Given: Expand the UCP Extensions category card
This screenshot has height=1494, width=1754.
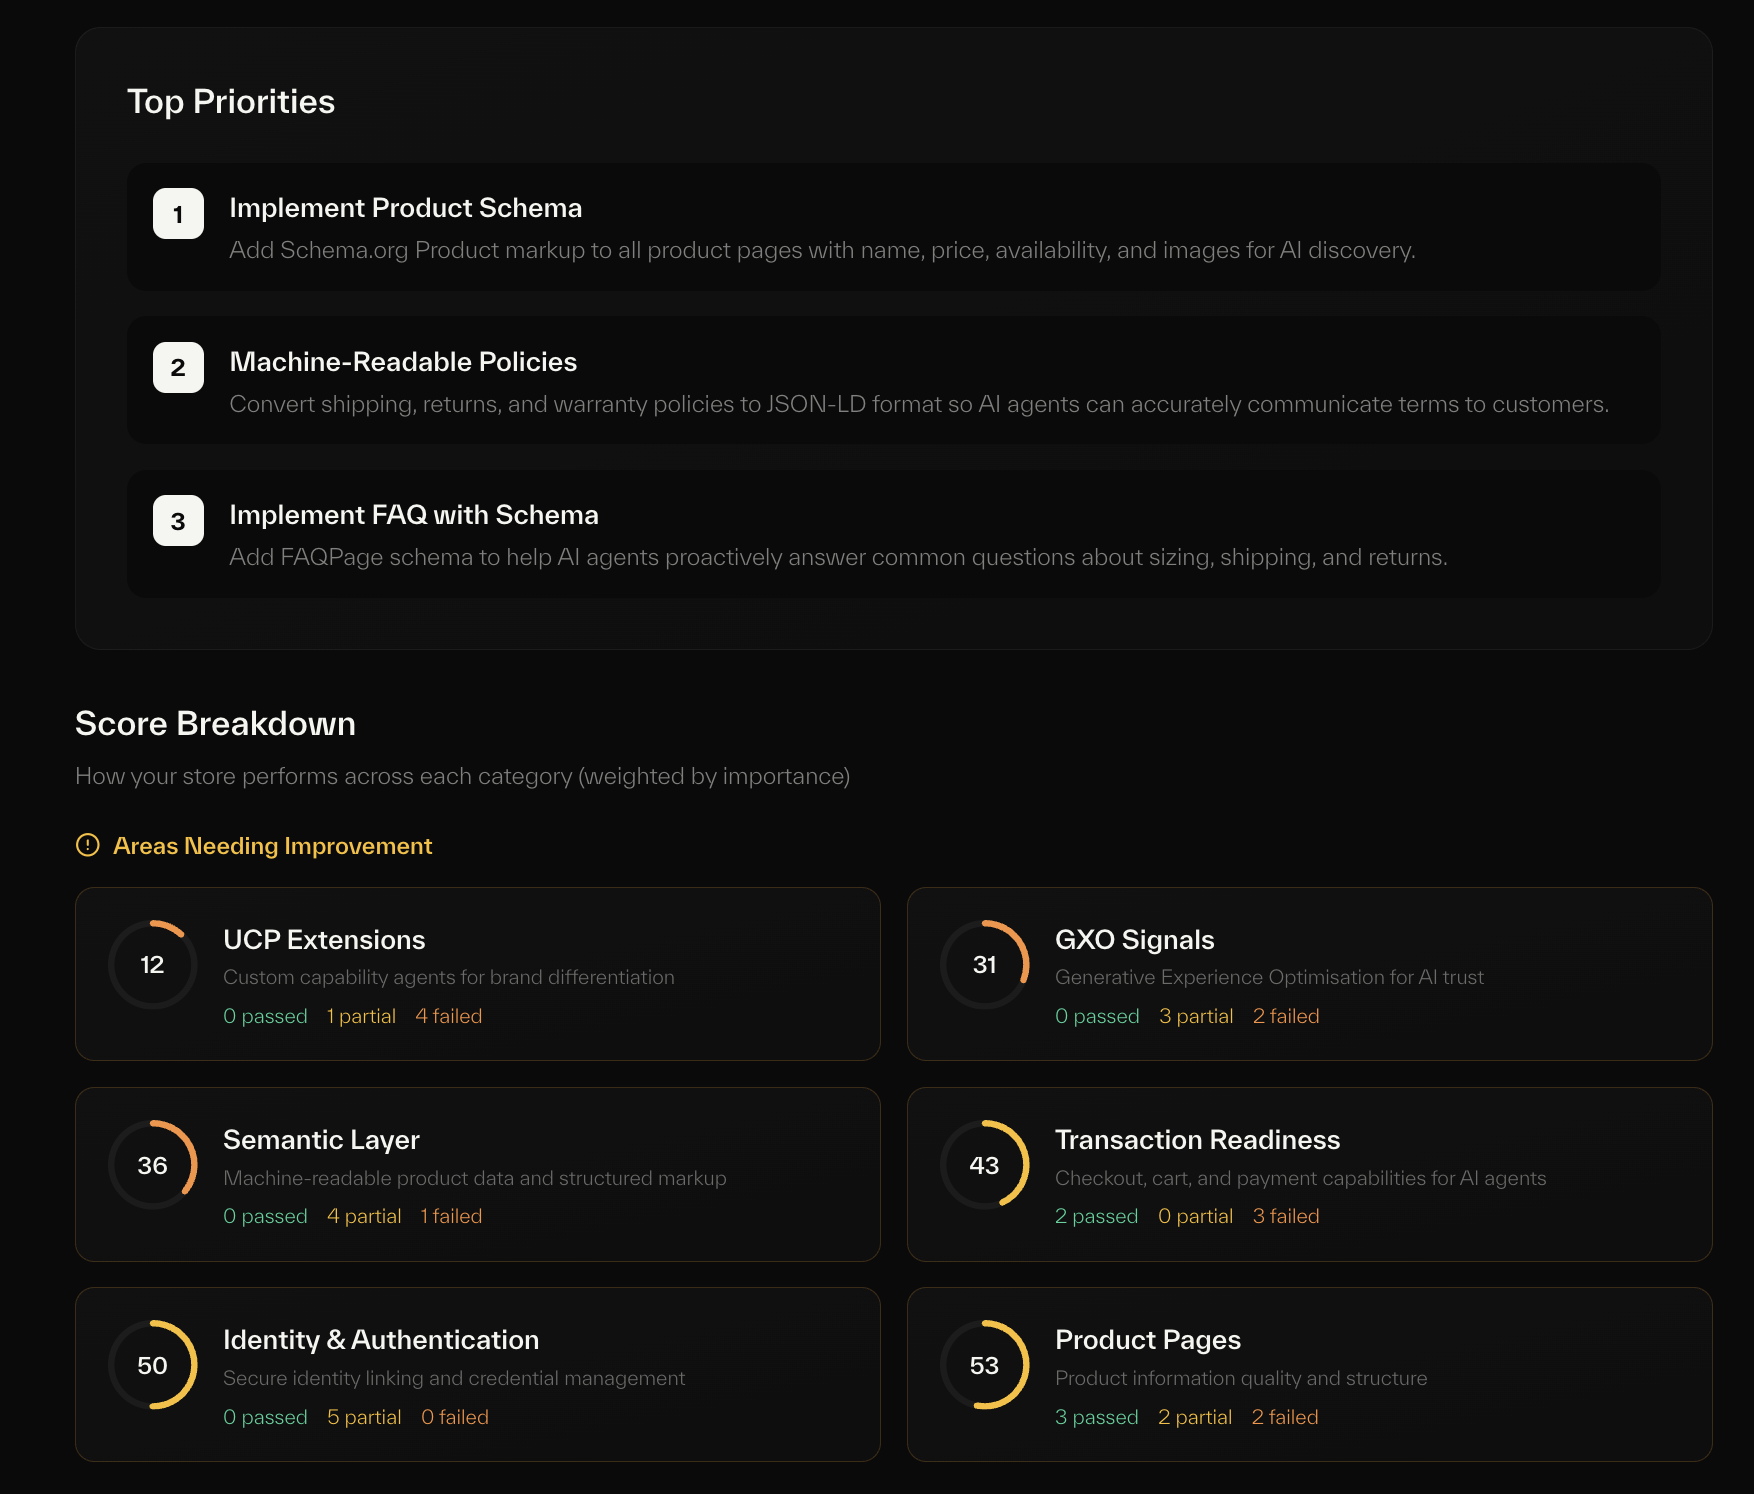Looking at the screenshot, I should tap(477, 973).
